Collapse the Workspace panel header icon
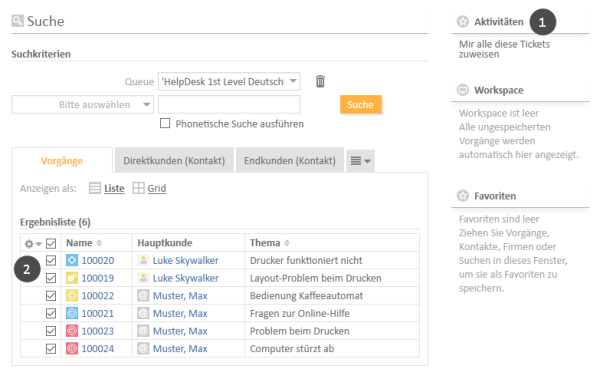The width and height of the screenshot is (600, 379). click(463, 90)
